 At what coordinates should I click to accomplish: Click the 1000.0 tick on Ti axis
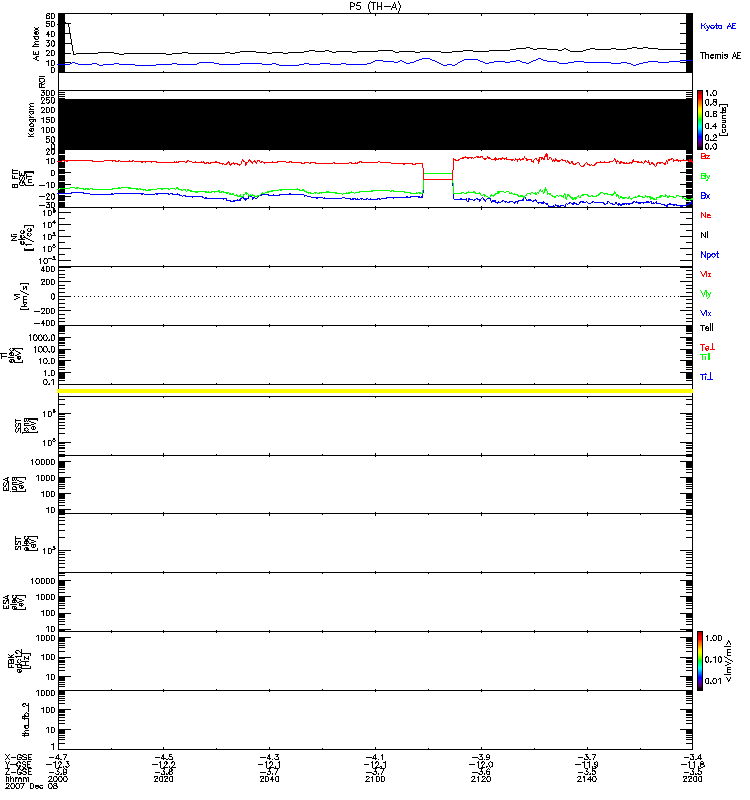(x=42, y=338)
